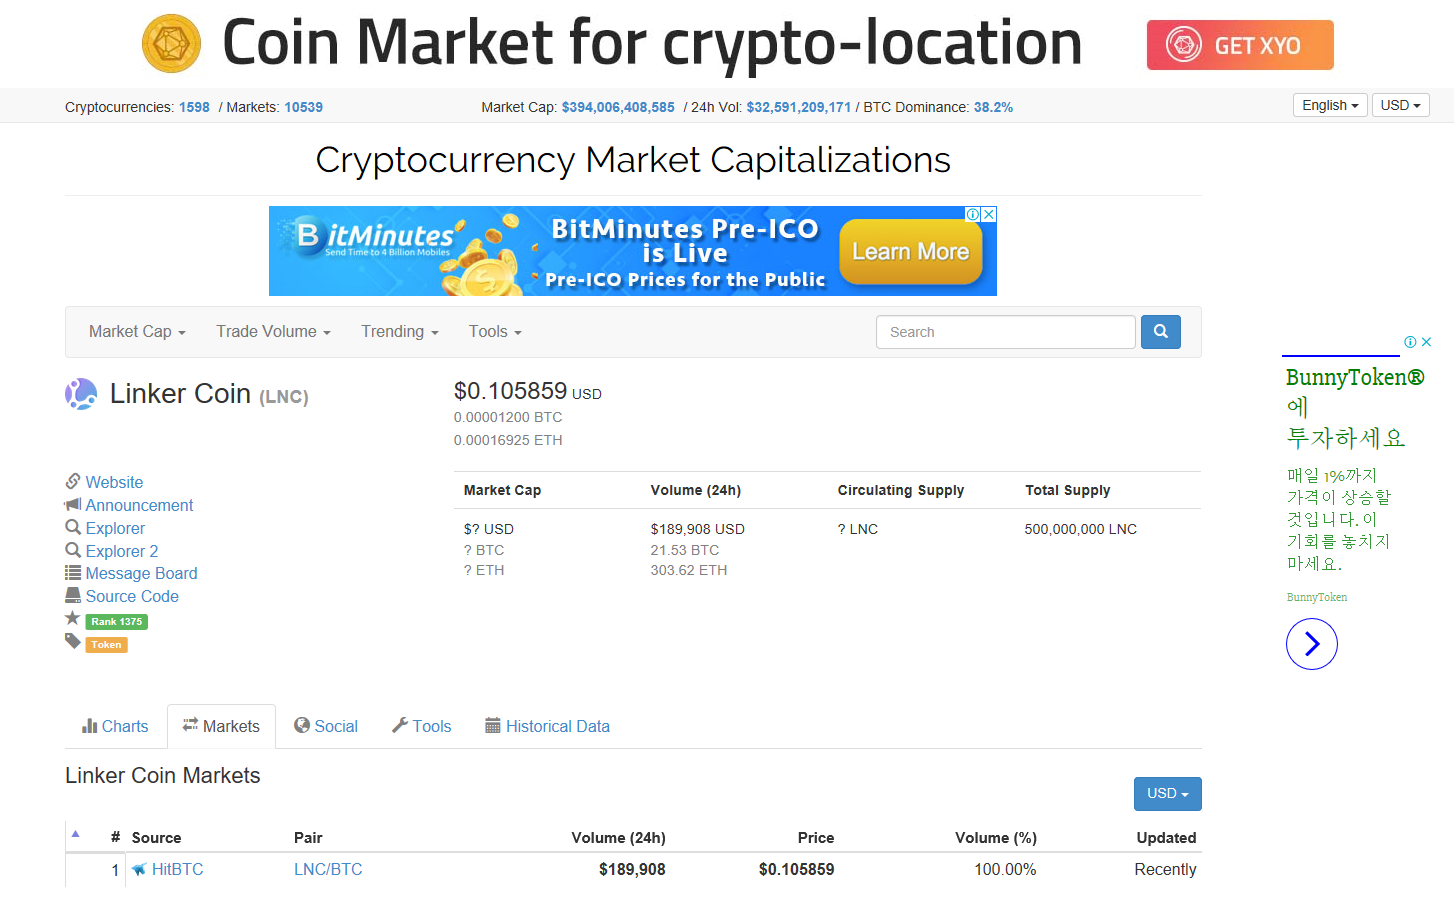Screen dimensions: 1454x909
Task: Click the LNC/BTC pair link
Action: click(x=328, y=870)
